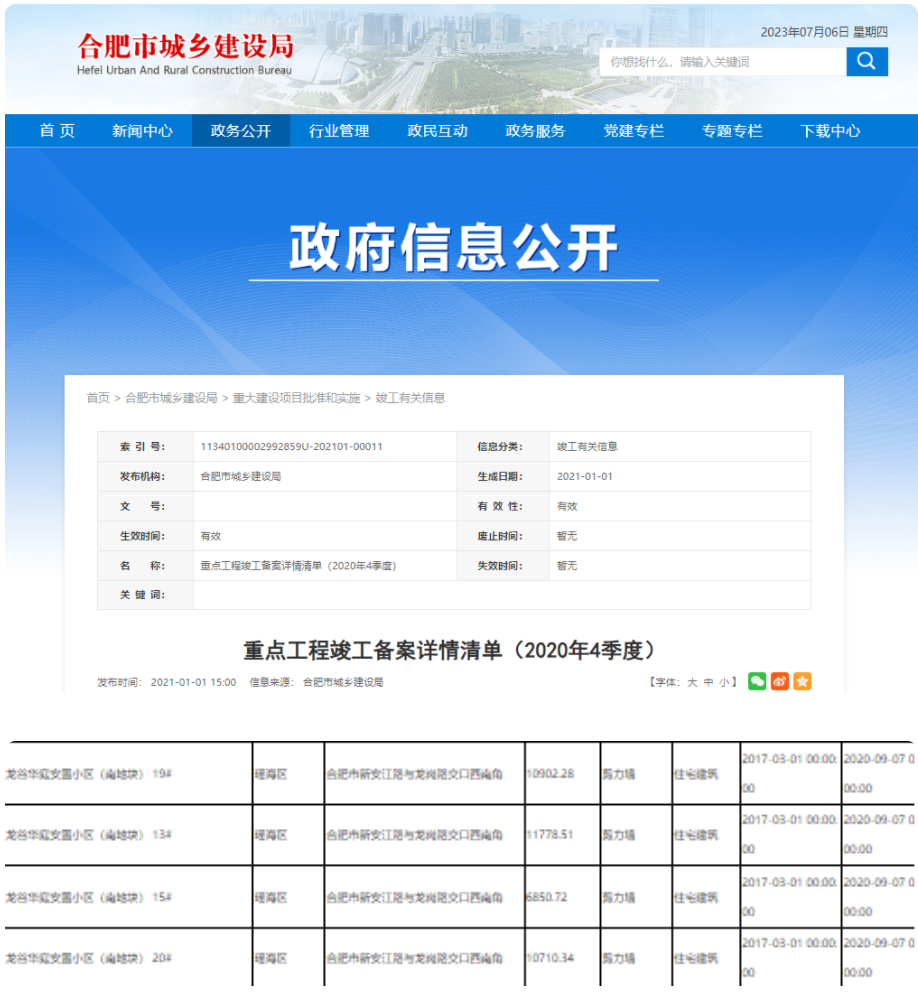Open the 新闻中心 menu
The height and width of the screenshot is (1004, 918).
pos(142,131)
